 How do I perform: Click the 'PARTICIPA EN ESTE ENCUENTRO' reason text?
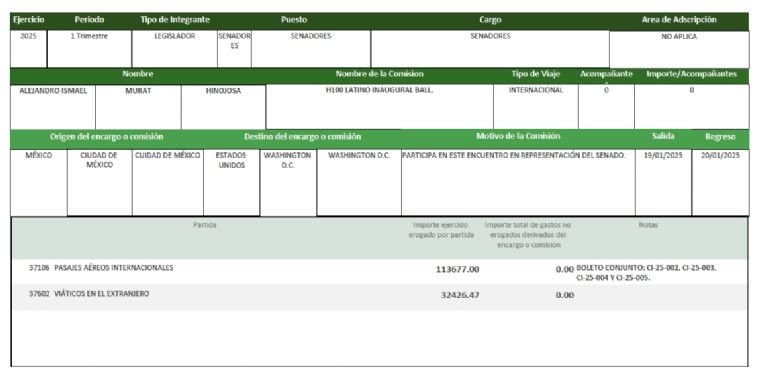pyautogui.click(x=513, y=155)
